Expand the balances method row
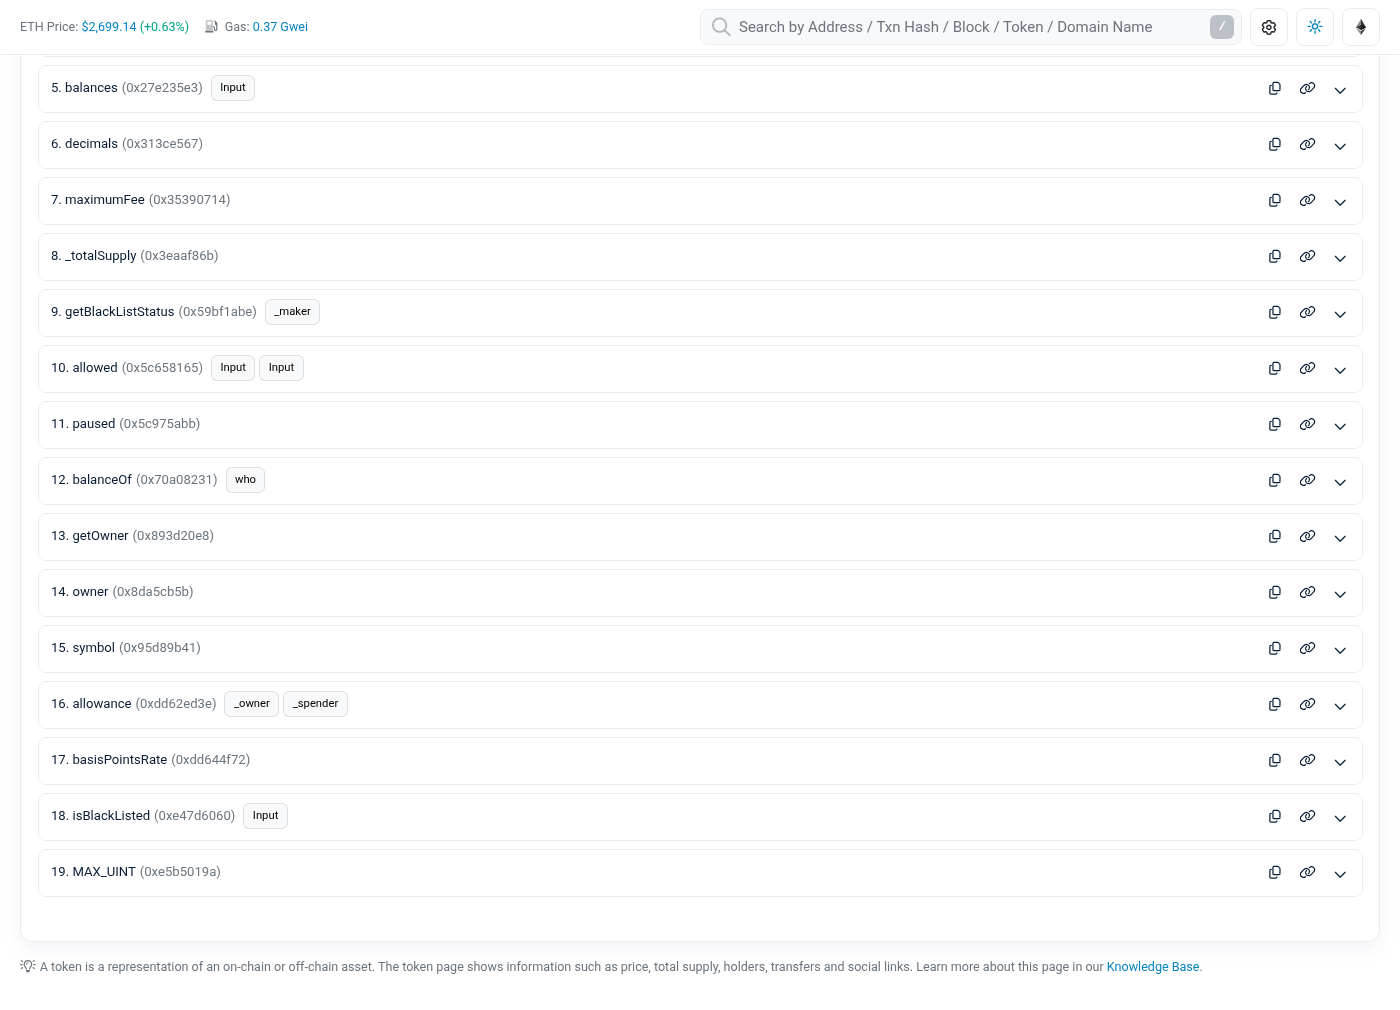The image size is (1400, 1010). click(x=1340, y=90)
